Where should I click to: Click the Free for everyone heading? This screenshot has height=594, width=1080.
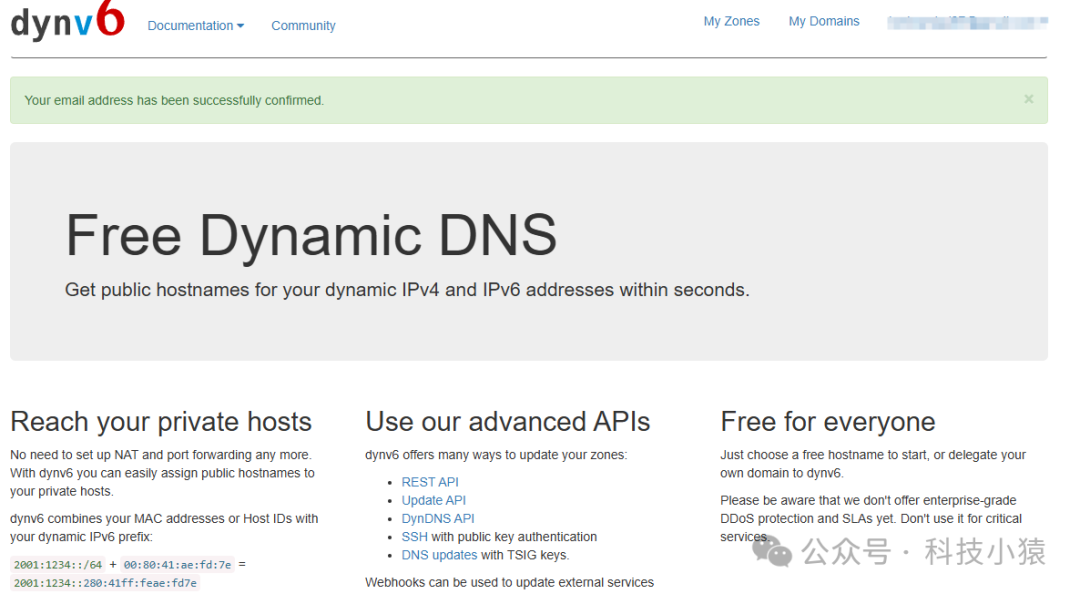click(x=828, y=421)
